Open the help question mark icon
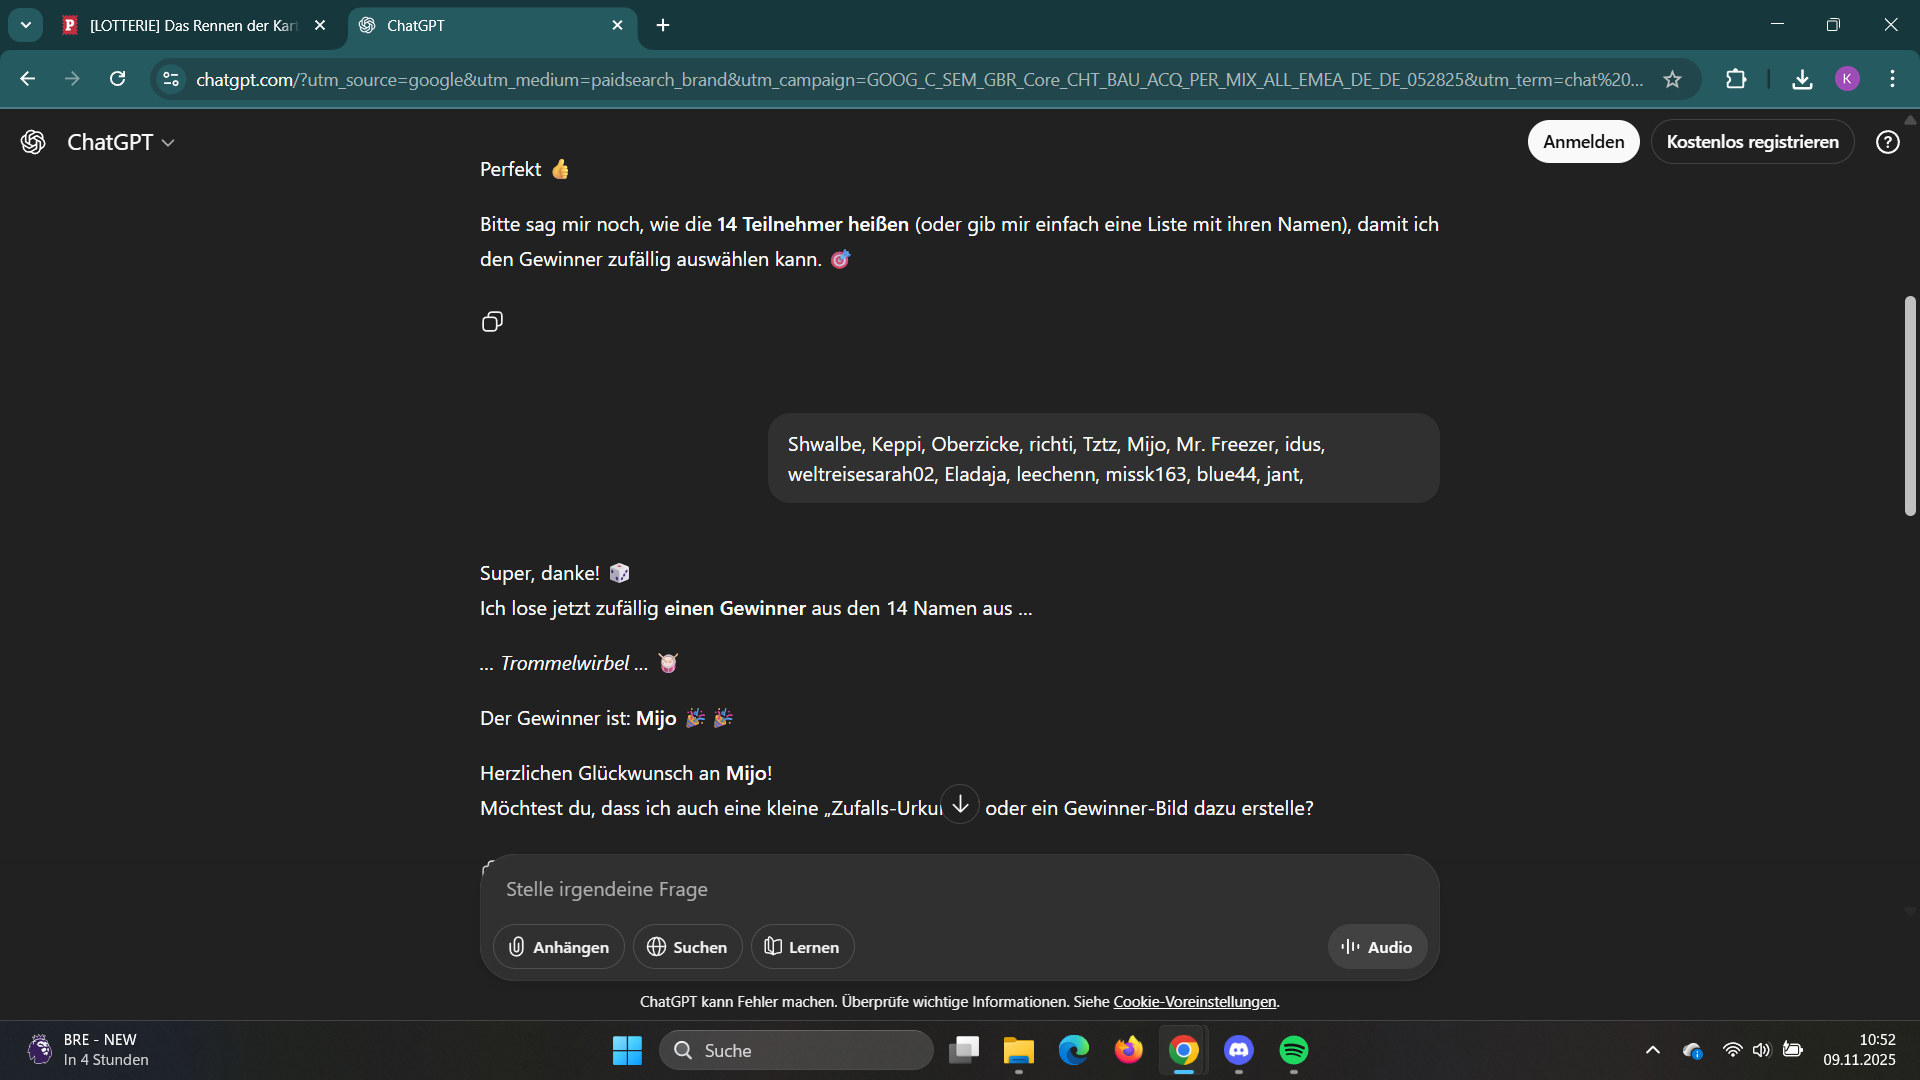This screenshot has height=1080, width=1920. 1887,142
